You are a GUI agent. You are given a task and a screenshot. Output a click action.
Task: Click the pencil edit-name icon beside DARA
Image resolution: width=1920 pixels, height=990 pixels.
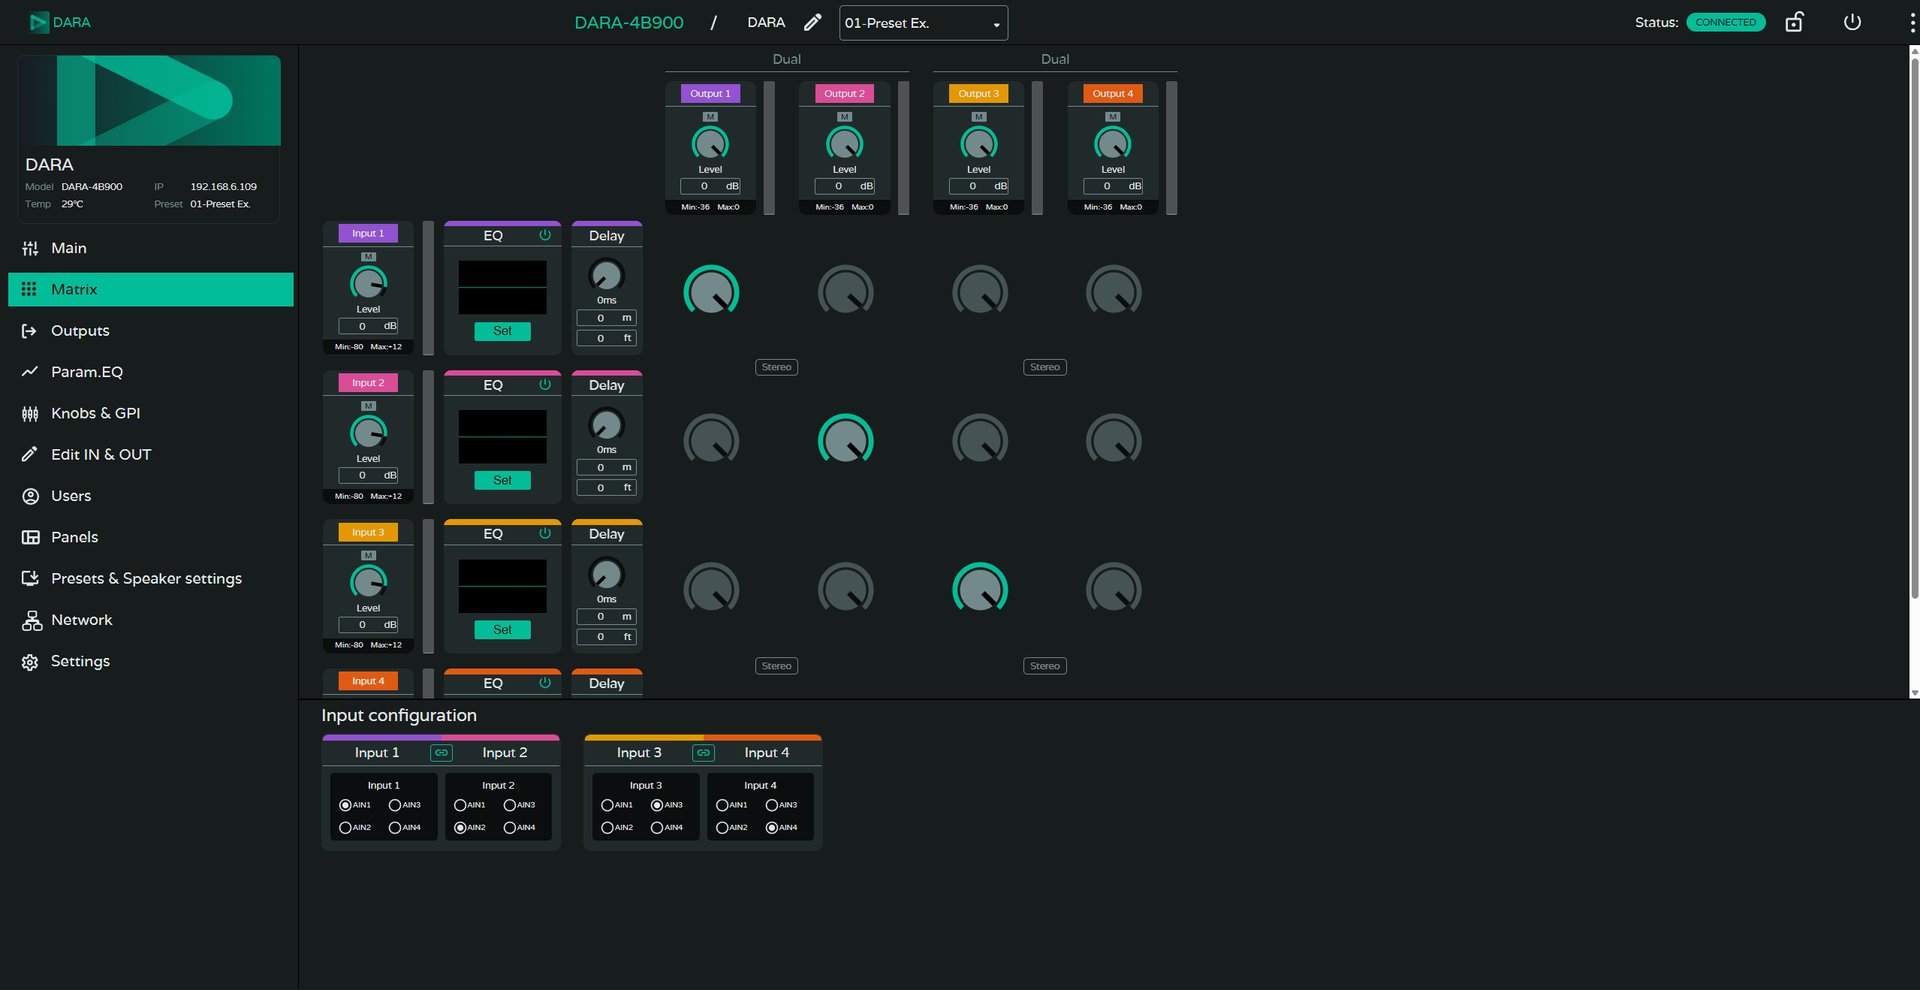point(813,22)
